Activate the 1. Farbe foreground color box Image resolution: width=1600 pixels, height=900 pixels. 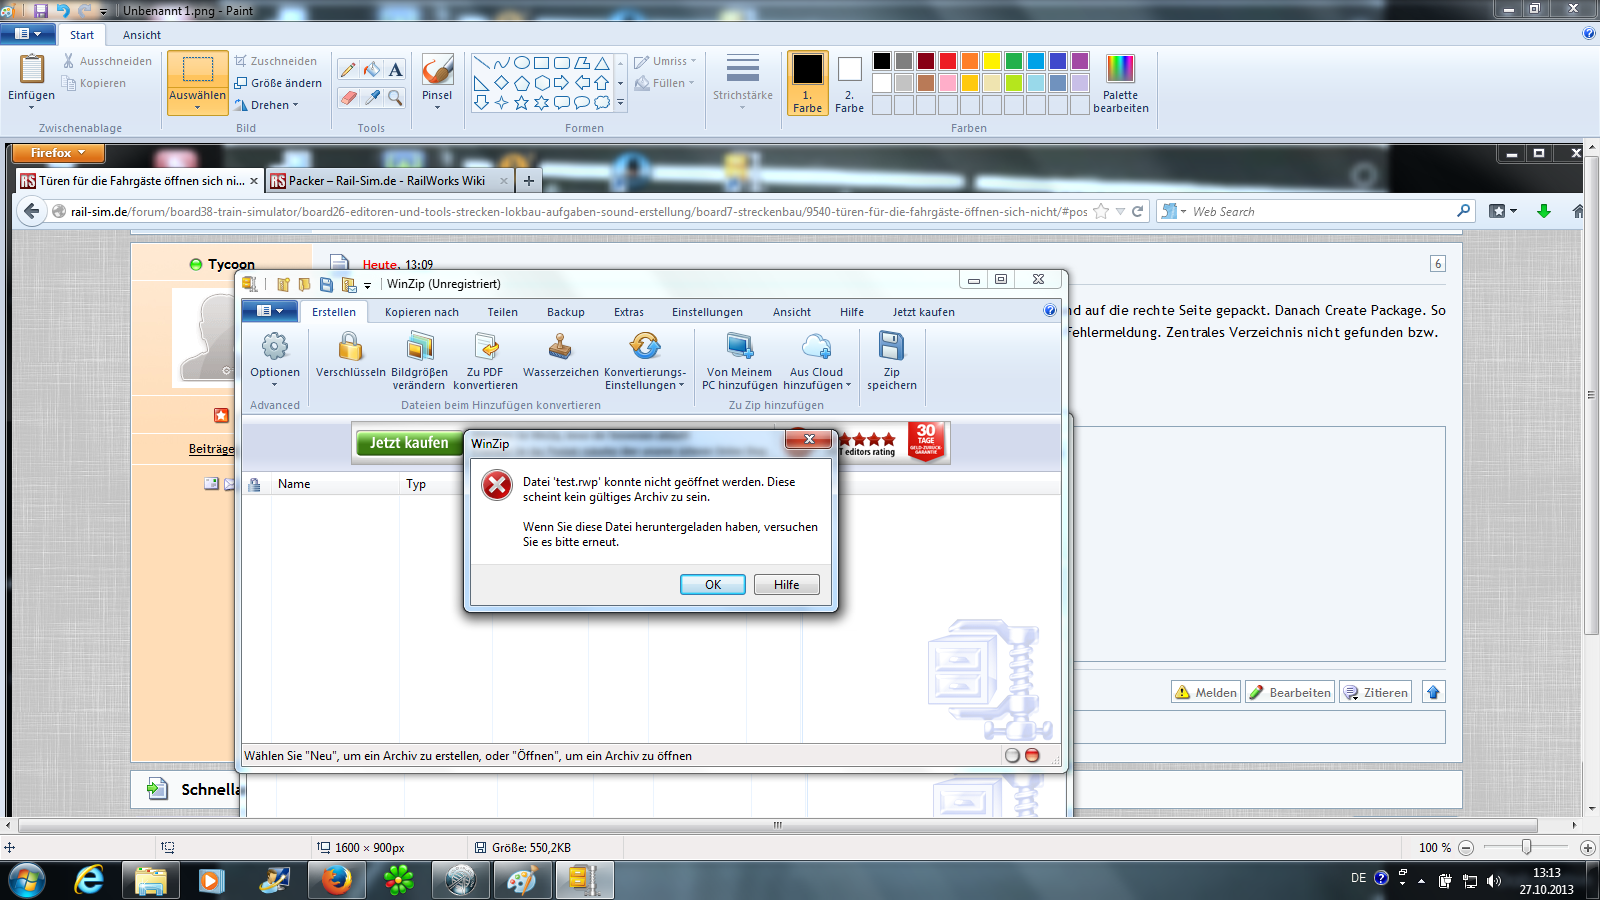click(x=807, y=83)
